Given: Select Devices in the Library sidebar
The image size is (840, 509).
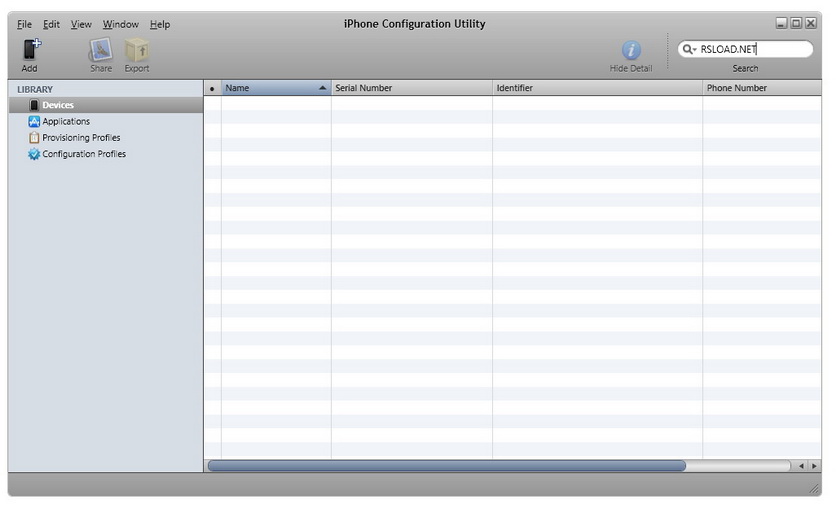Looking at the screenshot, I should pos(106,105).
